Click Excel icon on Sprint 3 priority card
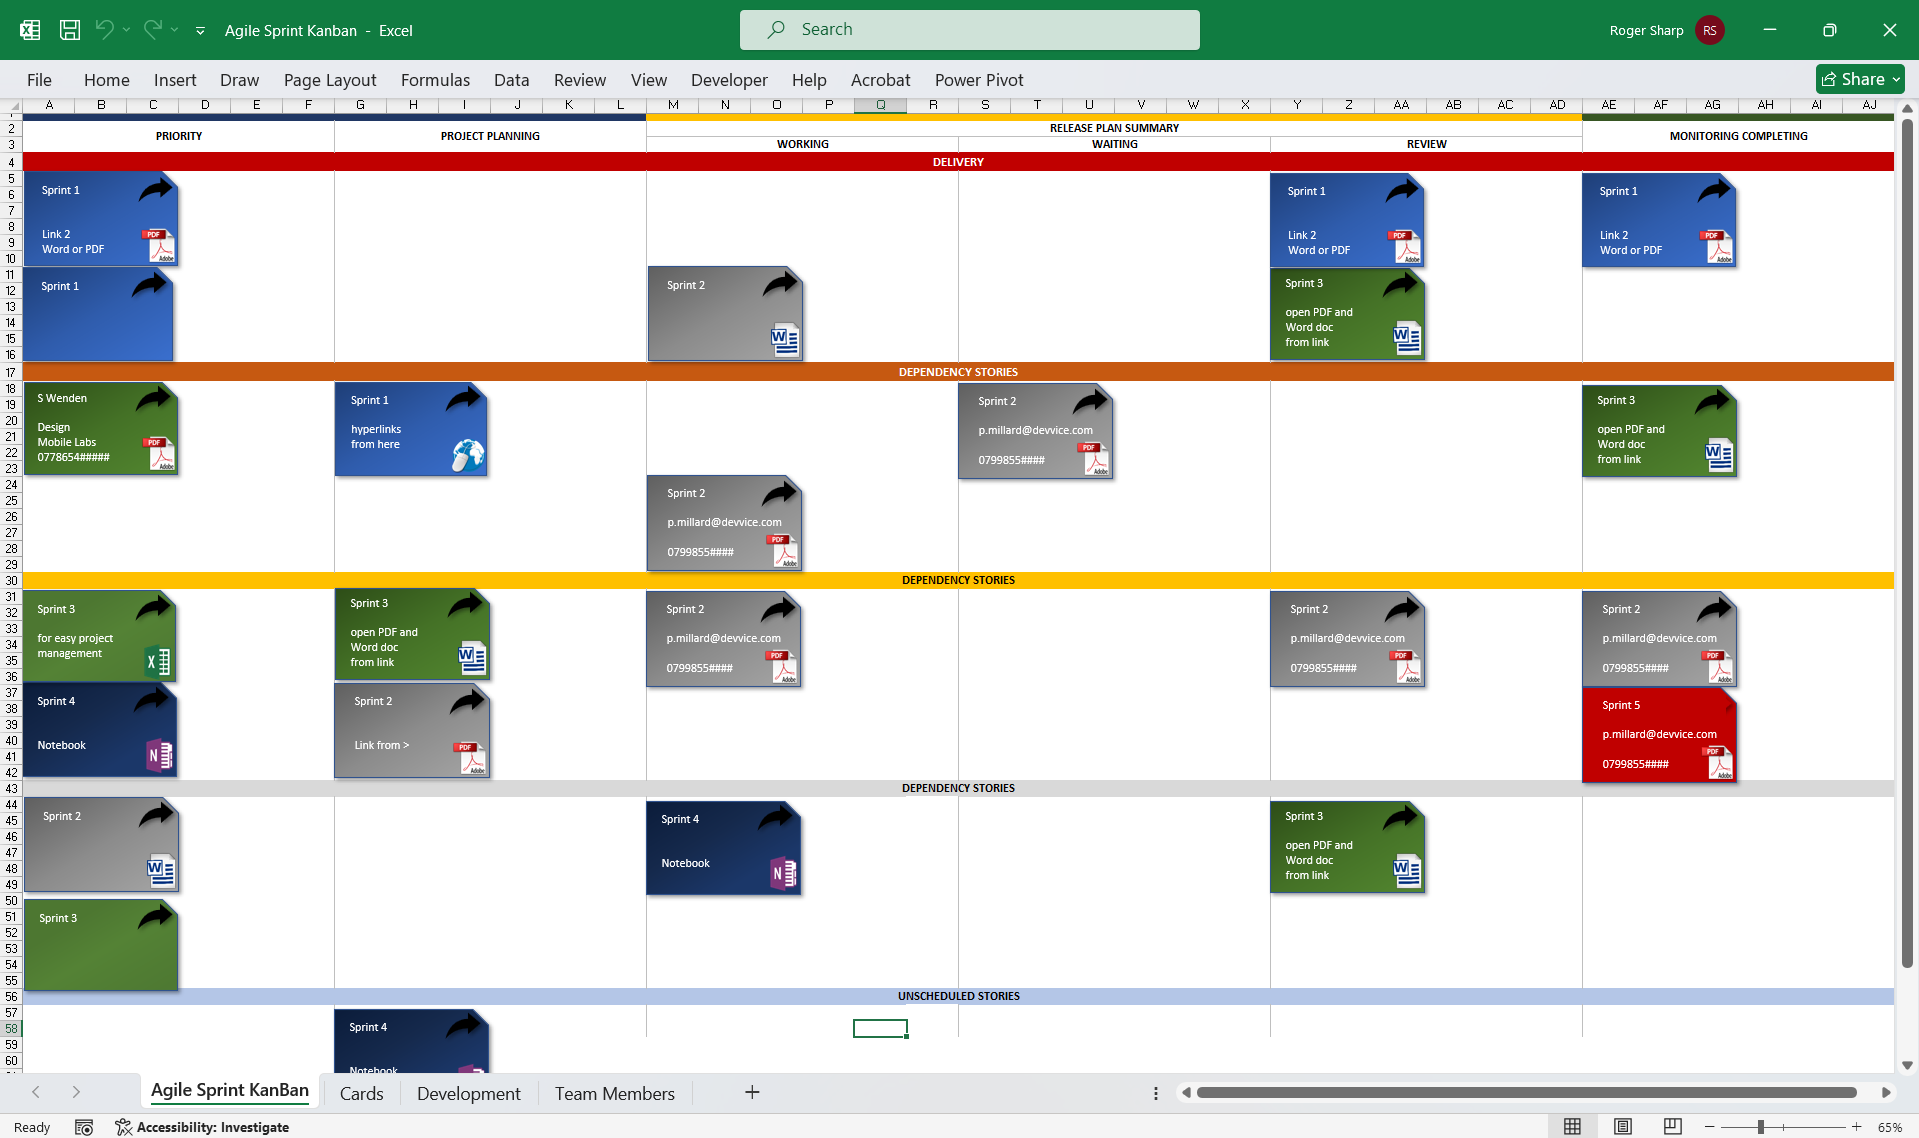 tap(158, 661)
